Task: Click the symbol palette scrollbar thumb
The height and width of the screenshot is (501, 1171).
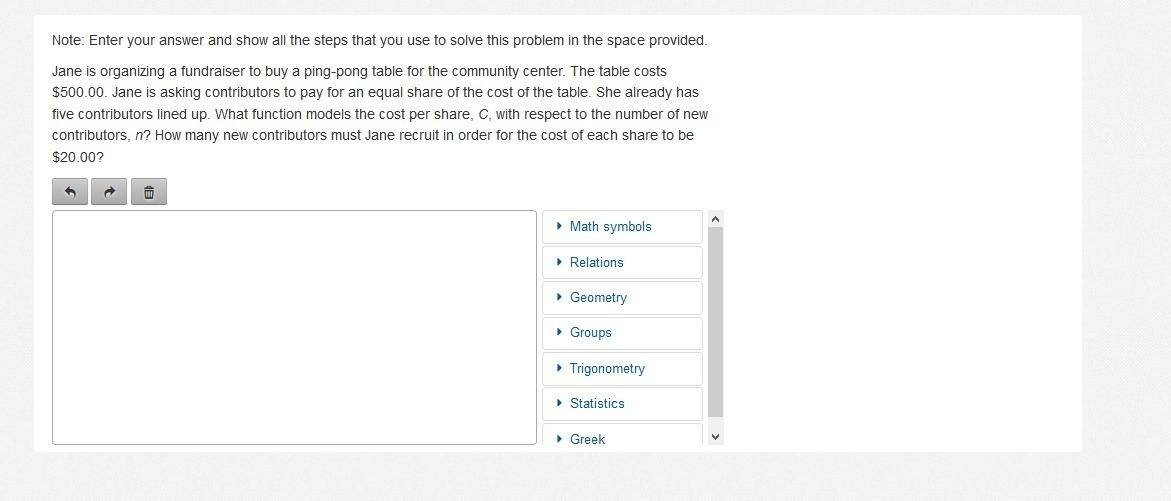Action: coord(715,320)
